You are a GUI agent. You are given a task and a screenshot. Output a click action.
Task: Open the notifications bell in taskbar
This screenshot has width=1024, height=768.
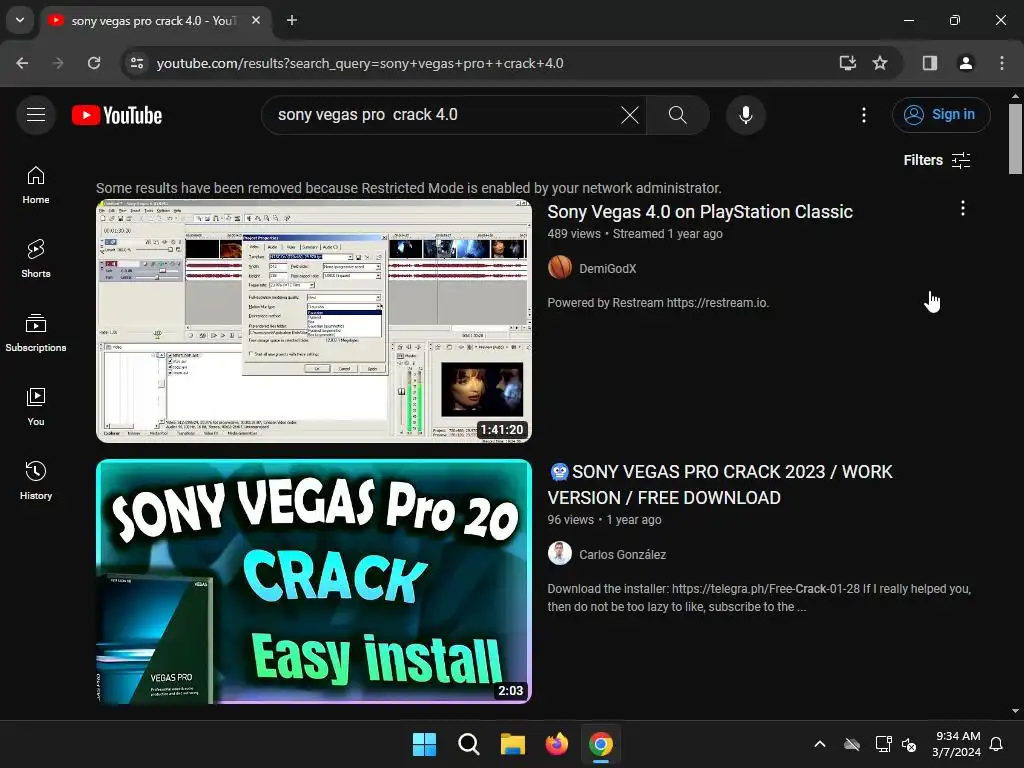click(x=997, y=744)
